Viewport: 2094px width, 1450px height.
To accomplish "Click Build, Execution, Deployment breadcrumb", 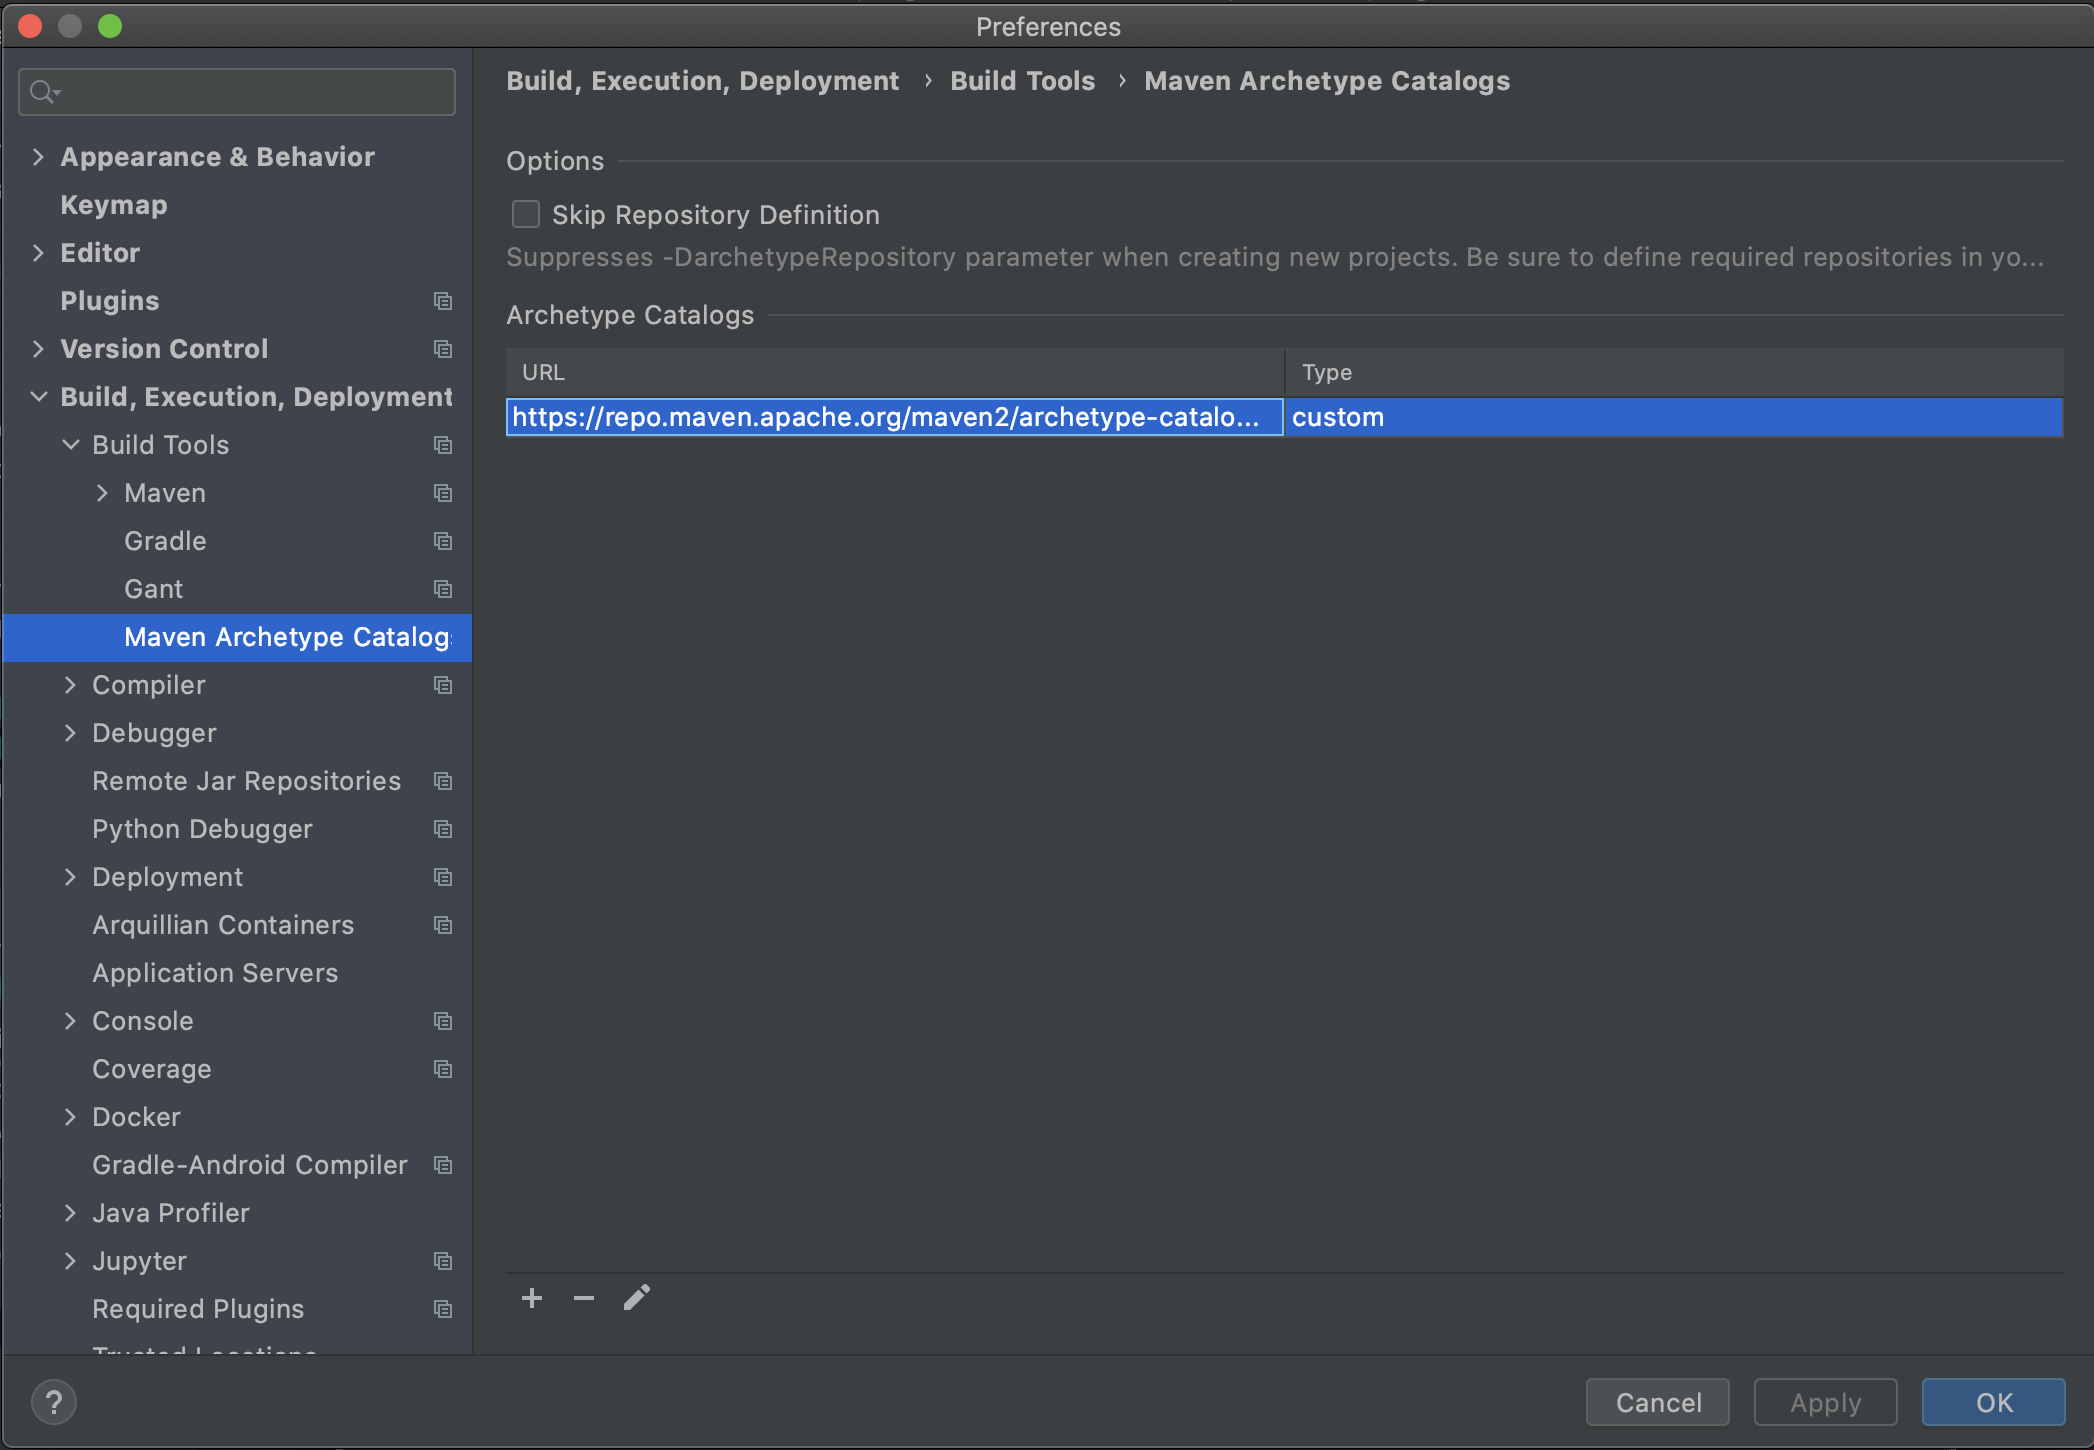I will coord(702,81).
